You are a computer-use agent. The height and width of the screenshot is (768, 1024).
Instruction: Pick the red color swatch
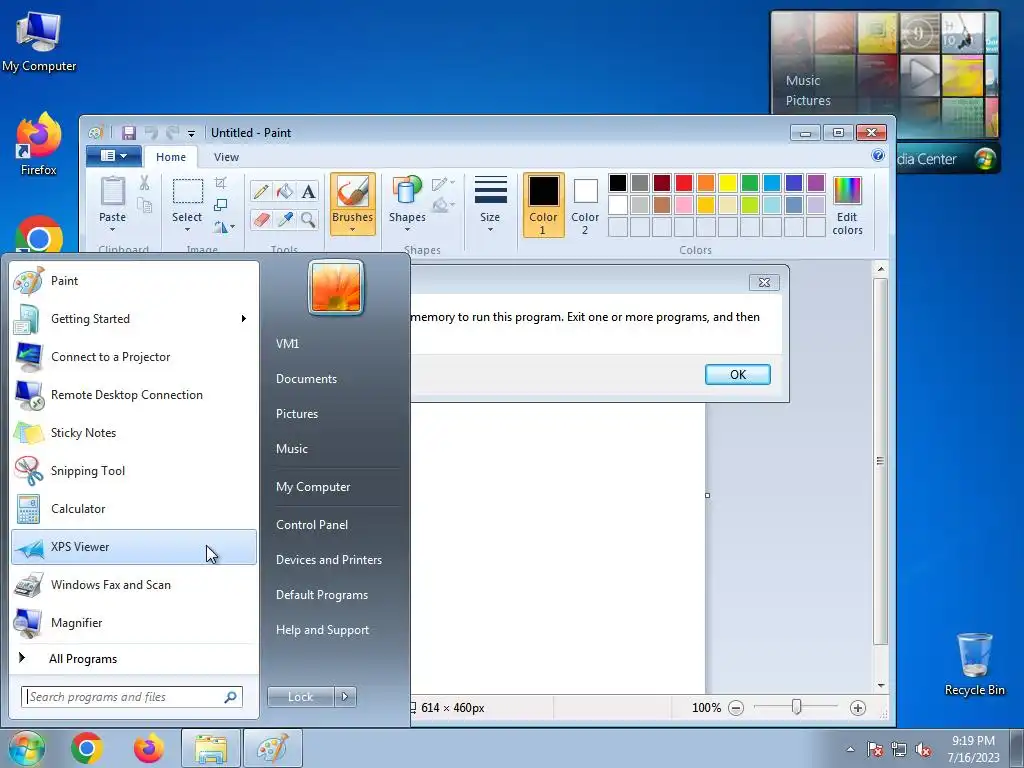tap(684, 183)
